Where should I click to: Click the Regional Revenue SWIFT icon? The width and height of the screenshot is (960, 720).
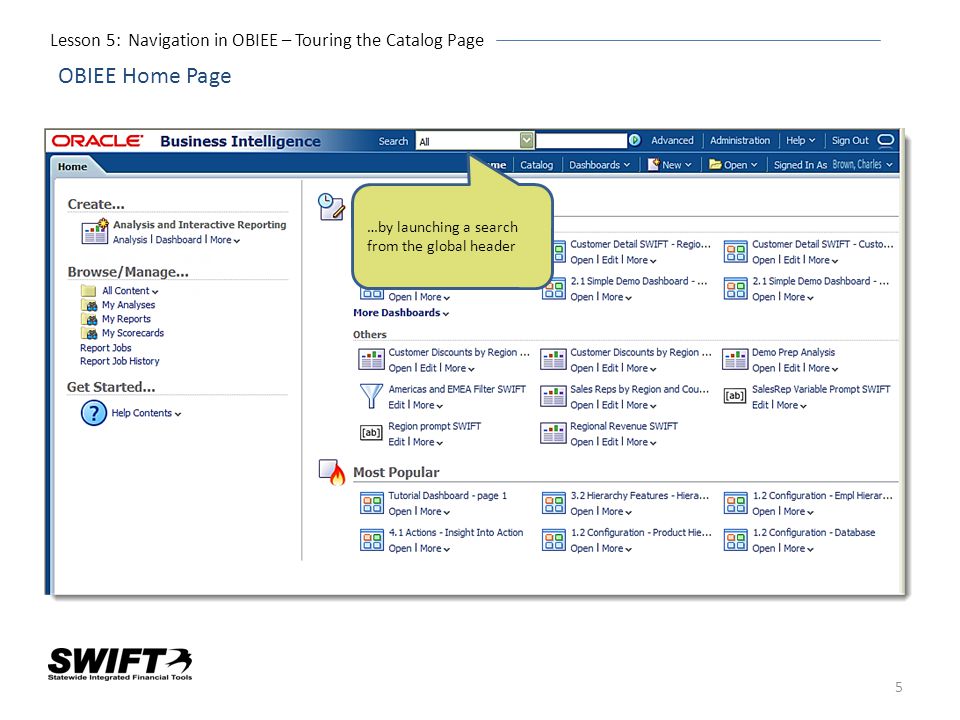tap(553, 433)
